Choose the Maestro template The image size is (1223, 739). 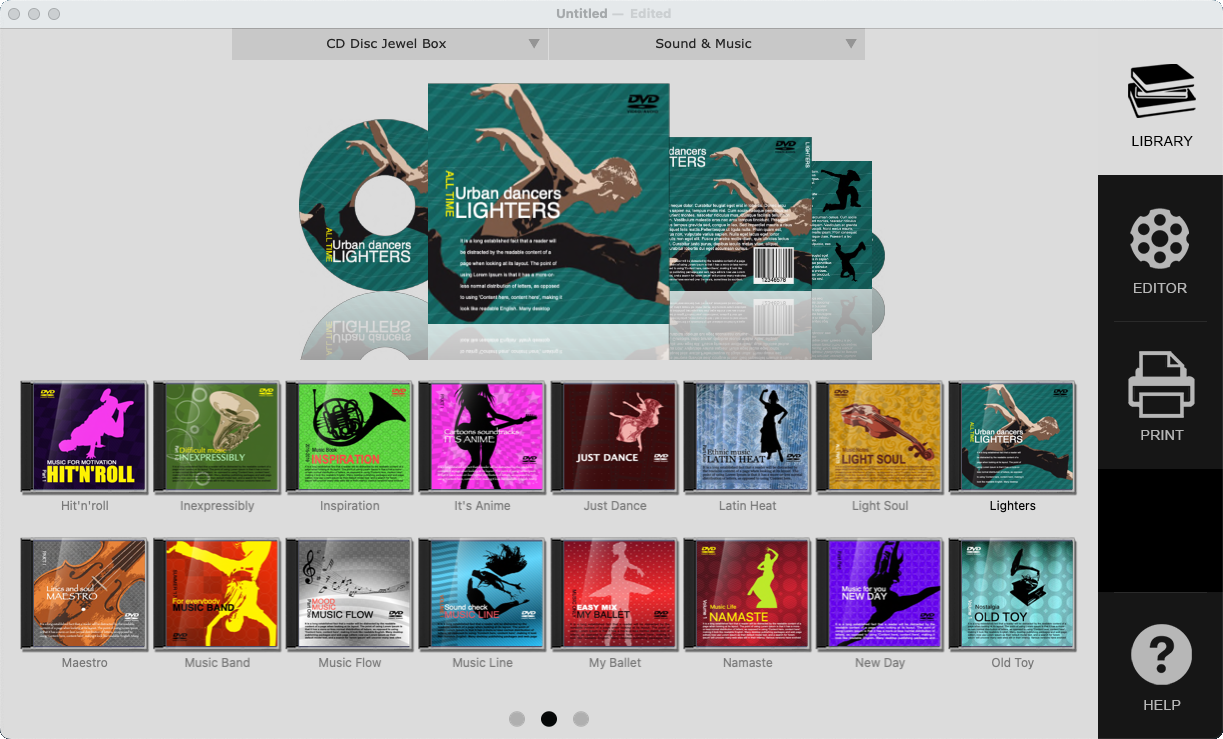pyautogui.click(x=84, y=593)
